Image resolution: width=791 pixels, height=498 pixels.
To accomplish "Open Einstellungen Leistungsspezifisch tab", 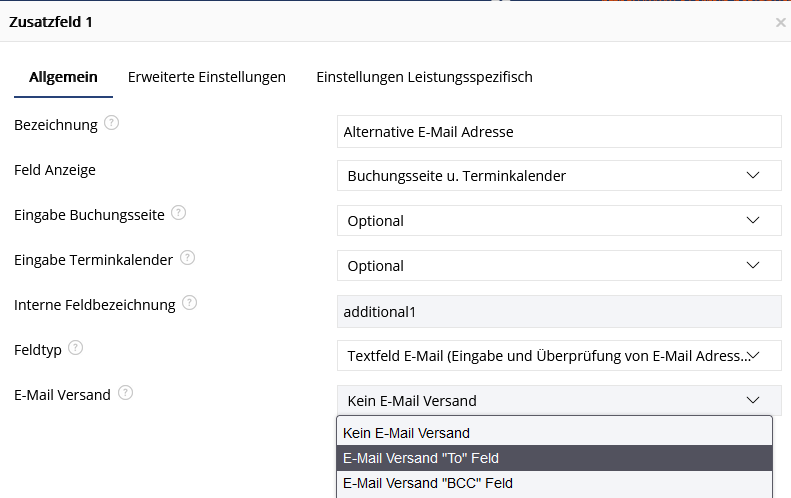I will pyautogui.click(x=424, y=77).
